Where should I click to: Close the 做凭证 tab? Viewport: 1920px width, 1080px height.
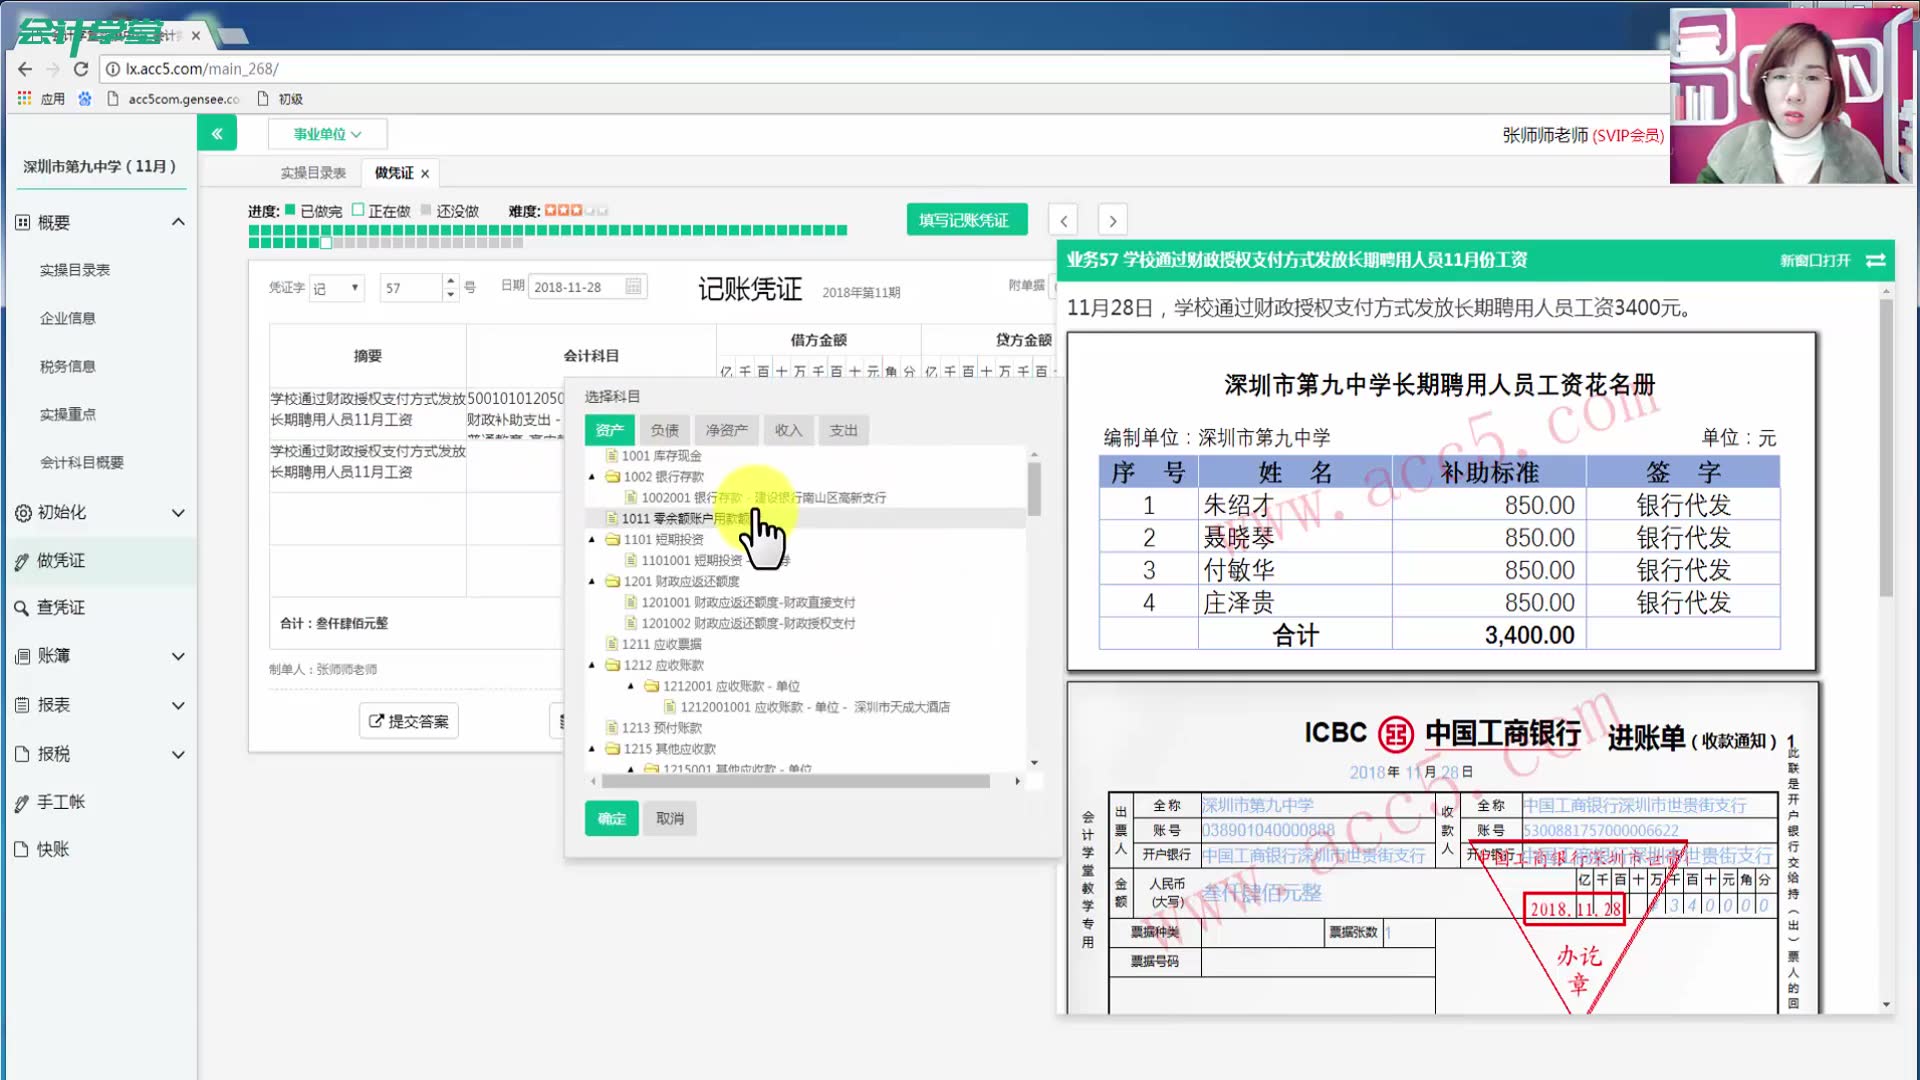[x=425, y=173]
